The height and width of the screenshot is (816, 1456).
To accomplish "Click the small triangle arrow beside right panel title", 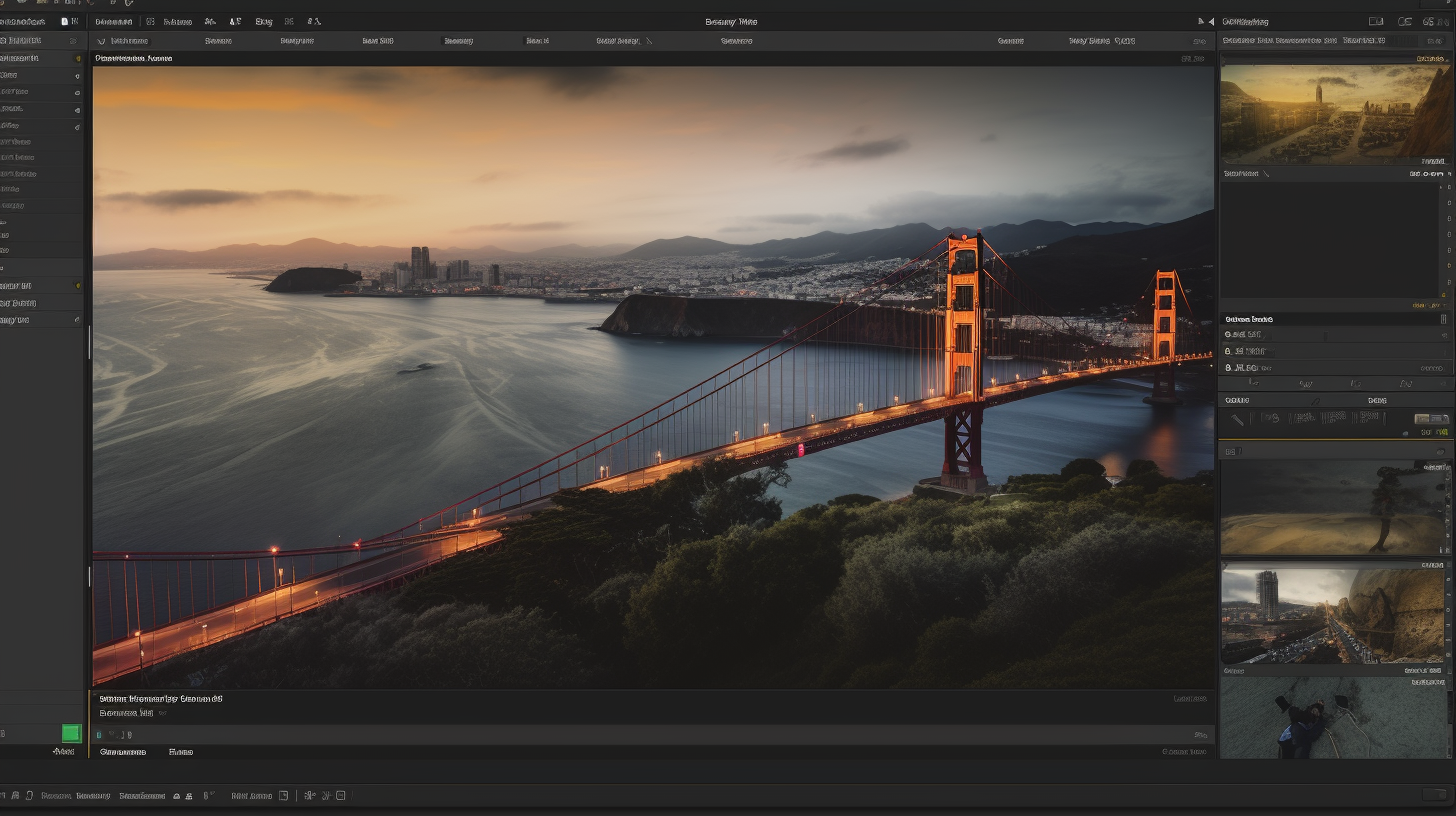I will click(1211, 21).
